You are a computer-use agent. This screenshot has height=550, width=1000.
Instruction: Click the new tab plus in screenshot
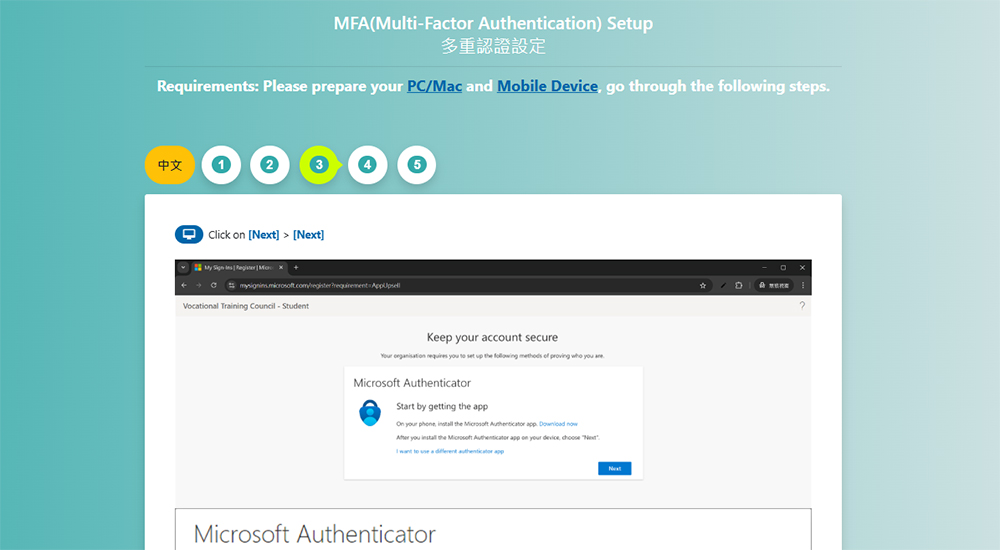296,267
